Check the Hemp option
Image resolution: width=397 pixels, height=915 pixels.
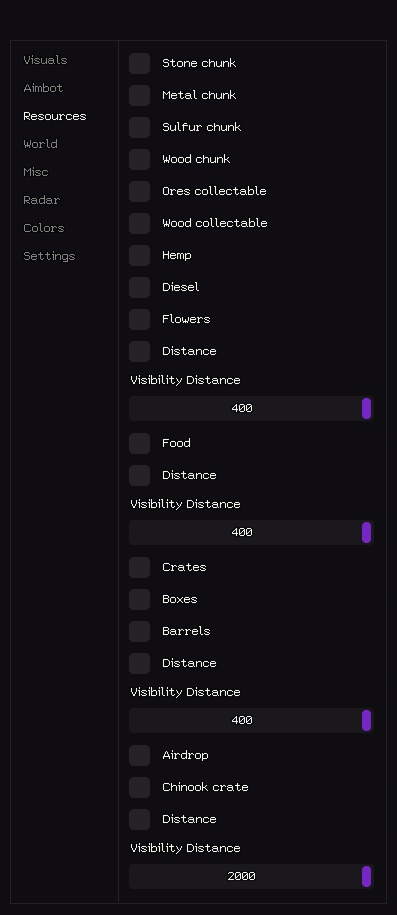(x=140, y=256)
